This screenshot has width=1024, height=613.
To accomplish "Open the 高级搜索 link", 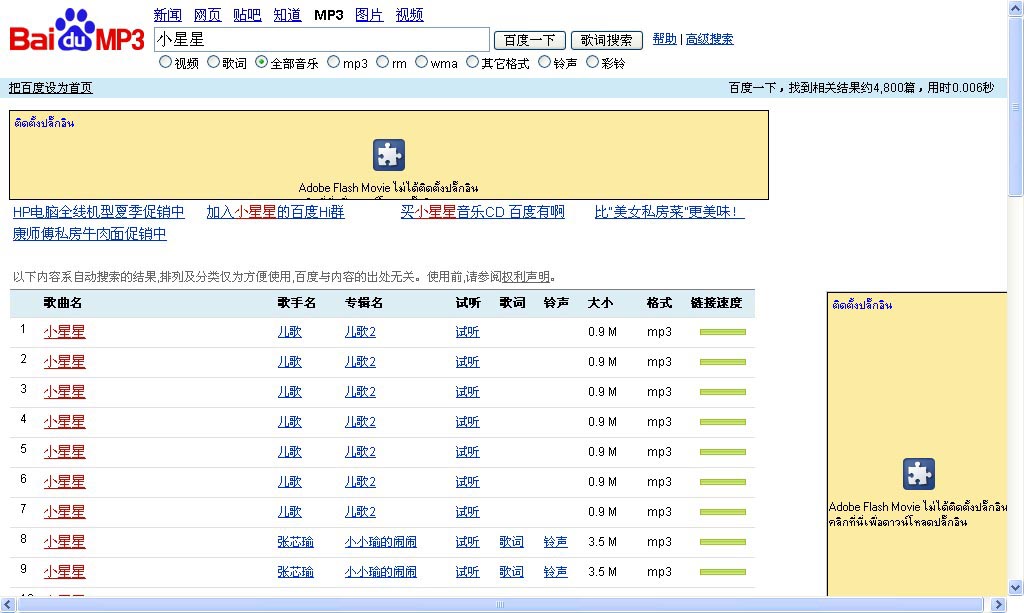I will point(709,39).
